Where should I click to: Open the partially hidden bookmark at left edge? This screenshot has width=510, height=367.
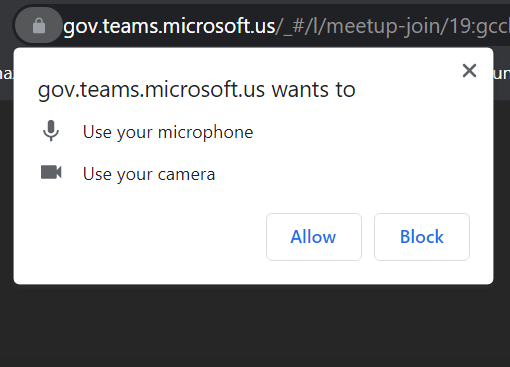[6, 73]
